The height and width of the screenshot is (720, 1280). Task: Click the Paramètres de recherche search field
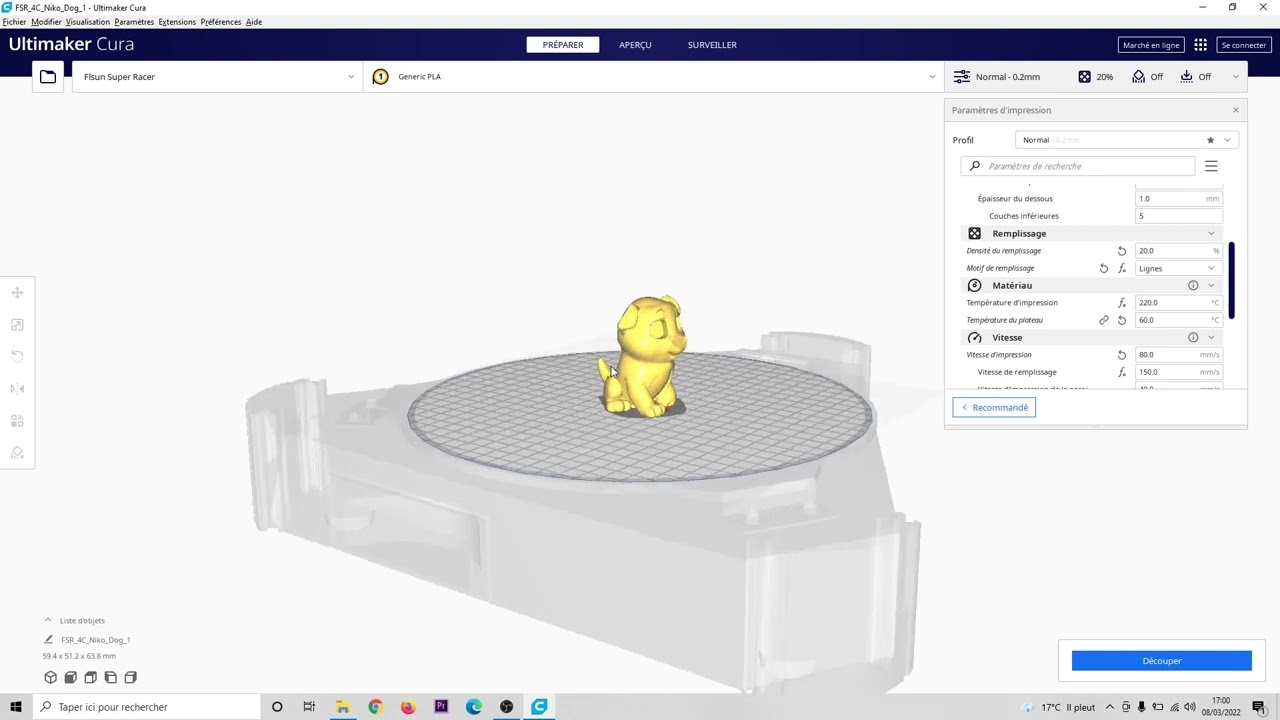1078,166
